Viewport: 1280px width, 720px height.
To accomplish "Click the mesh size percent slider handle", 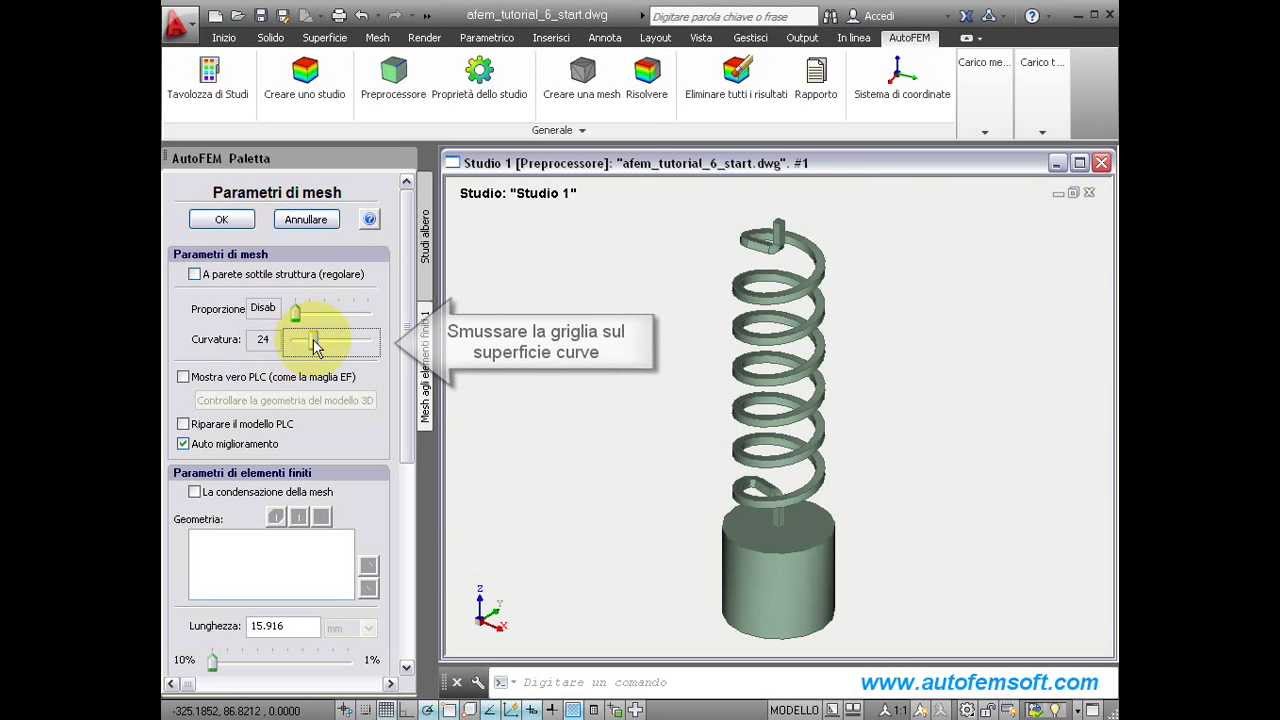I will click(212, 661).
